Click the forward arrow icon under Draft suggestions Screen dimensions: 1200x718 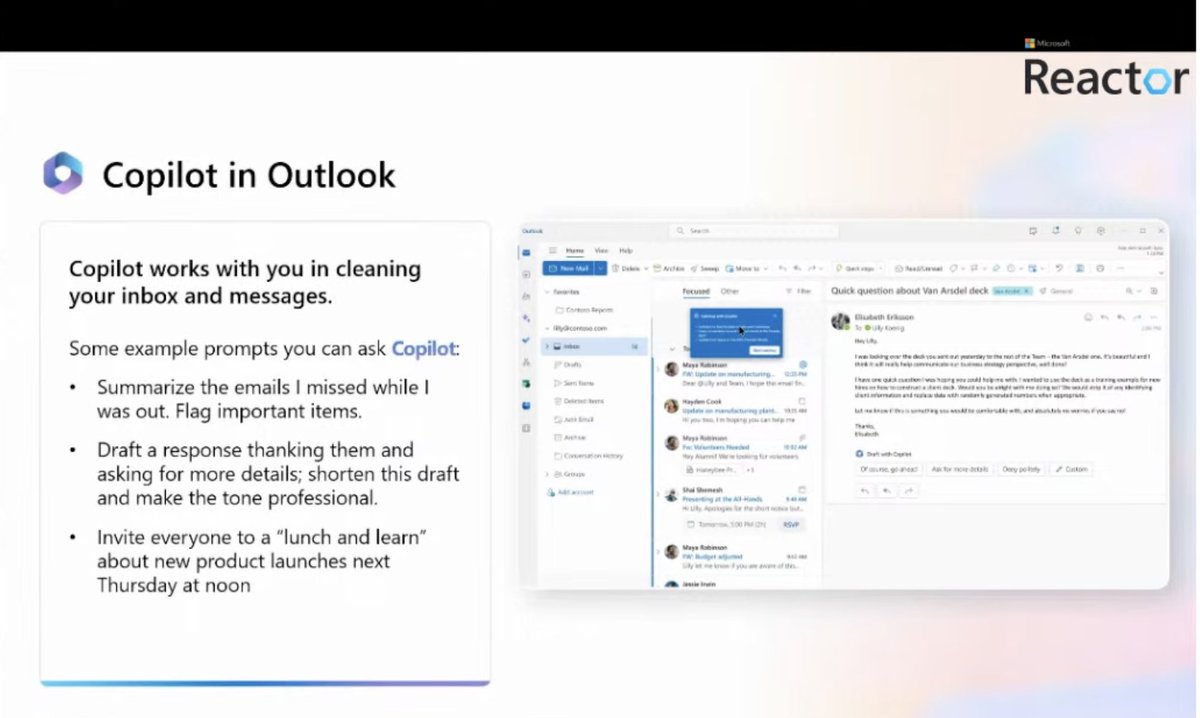[x=908, y=491]
